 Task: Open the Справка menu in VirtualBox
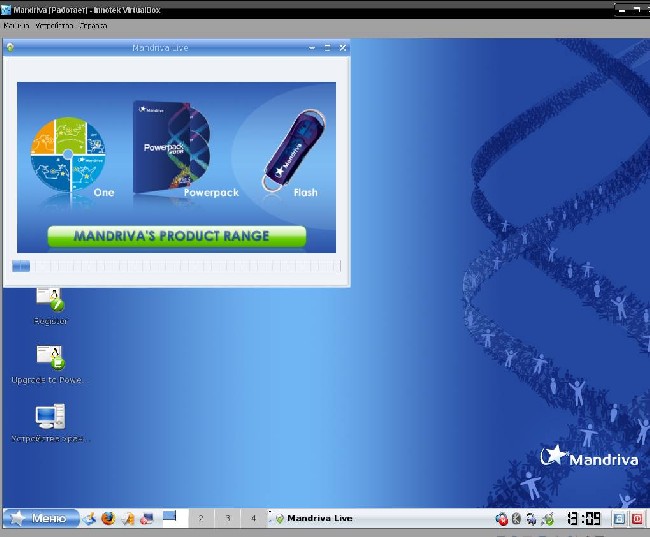click(x=93, y=26)
